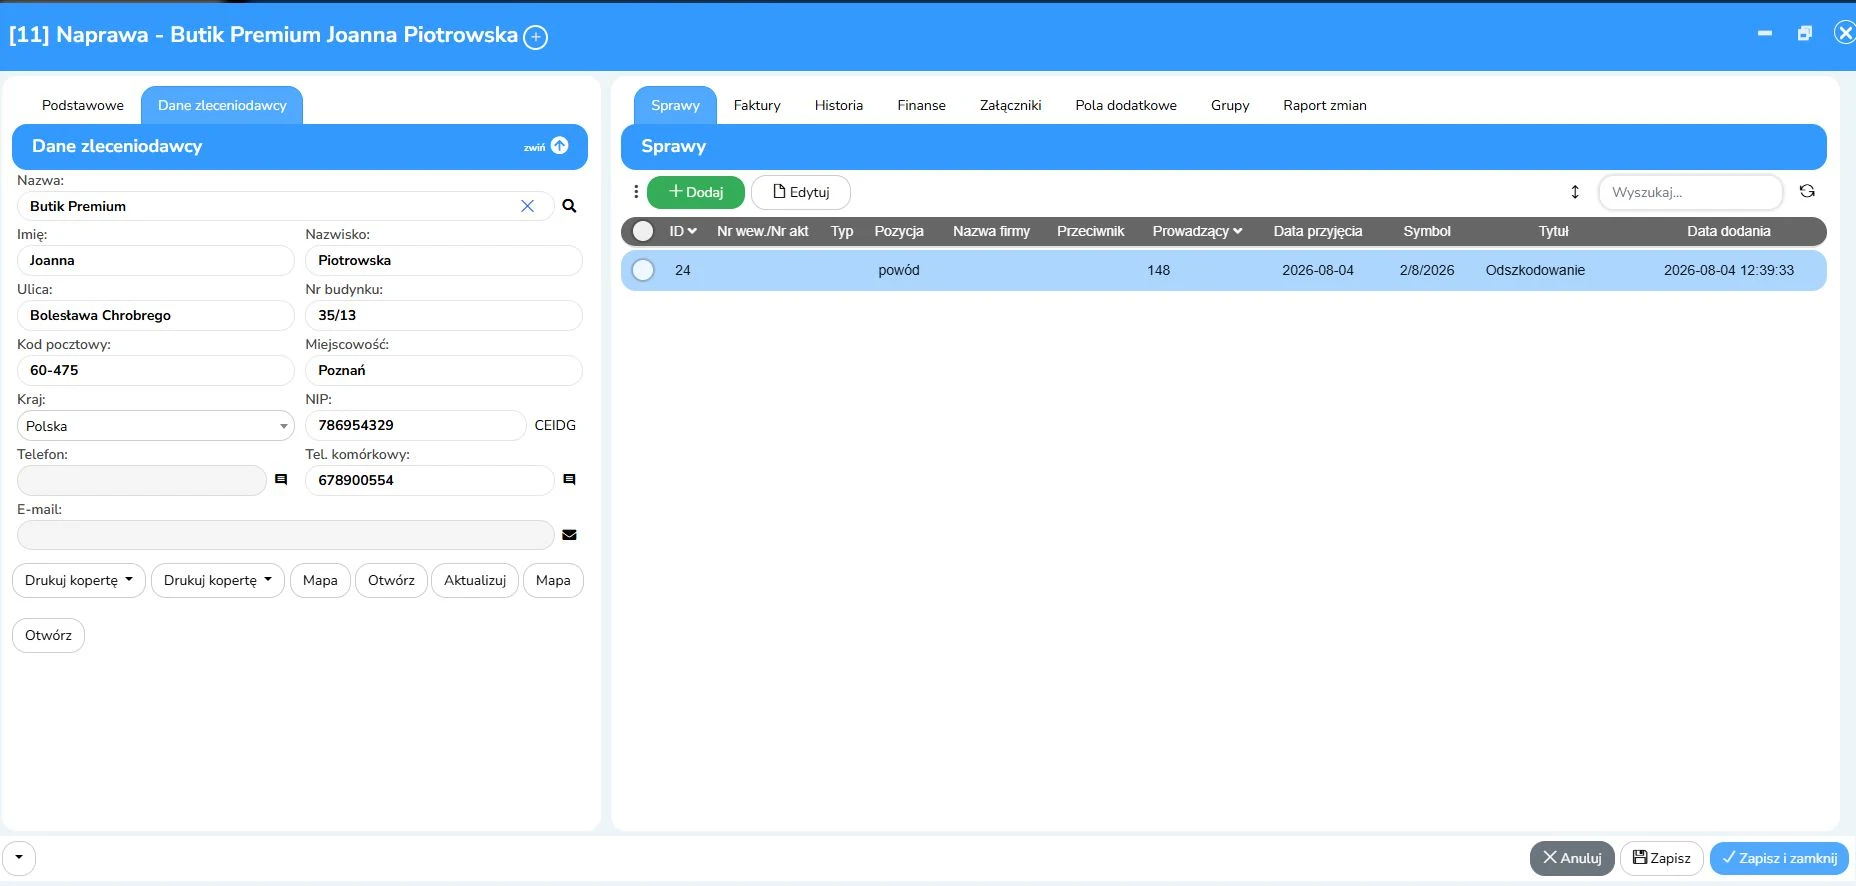
Task: Click the magnifier search icon next to Nazwa
Action: pos(569,206)
